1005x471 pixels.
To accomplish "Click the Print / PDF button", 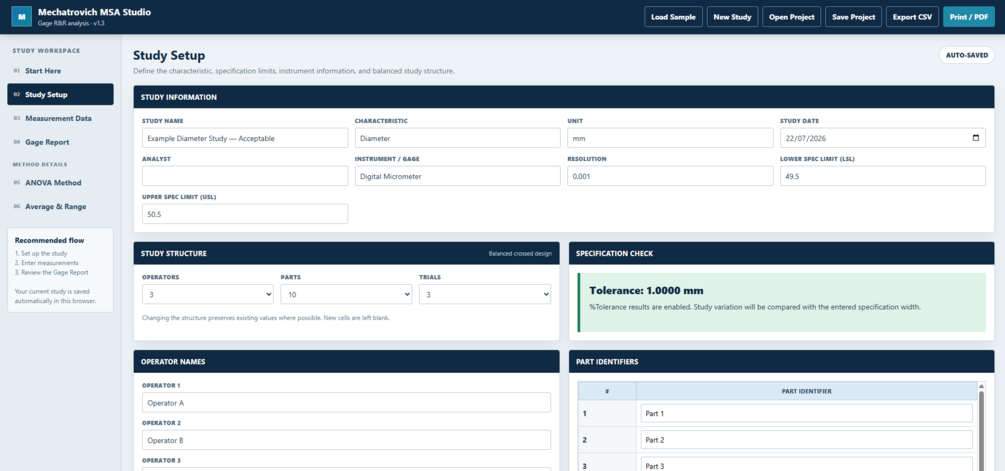I will 968,17.
